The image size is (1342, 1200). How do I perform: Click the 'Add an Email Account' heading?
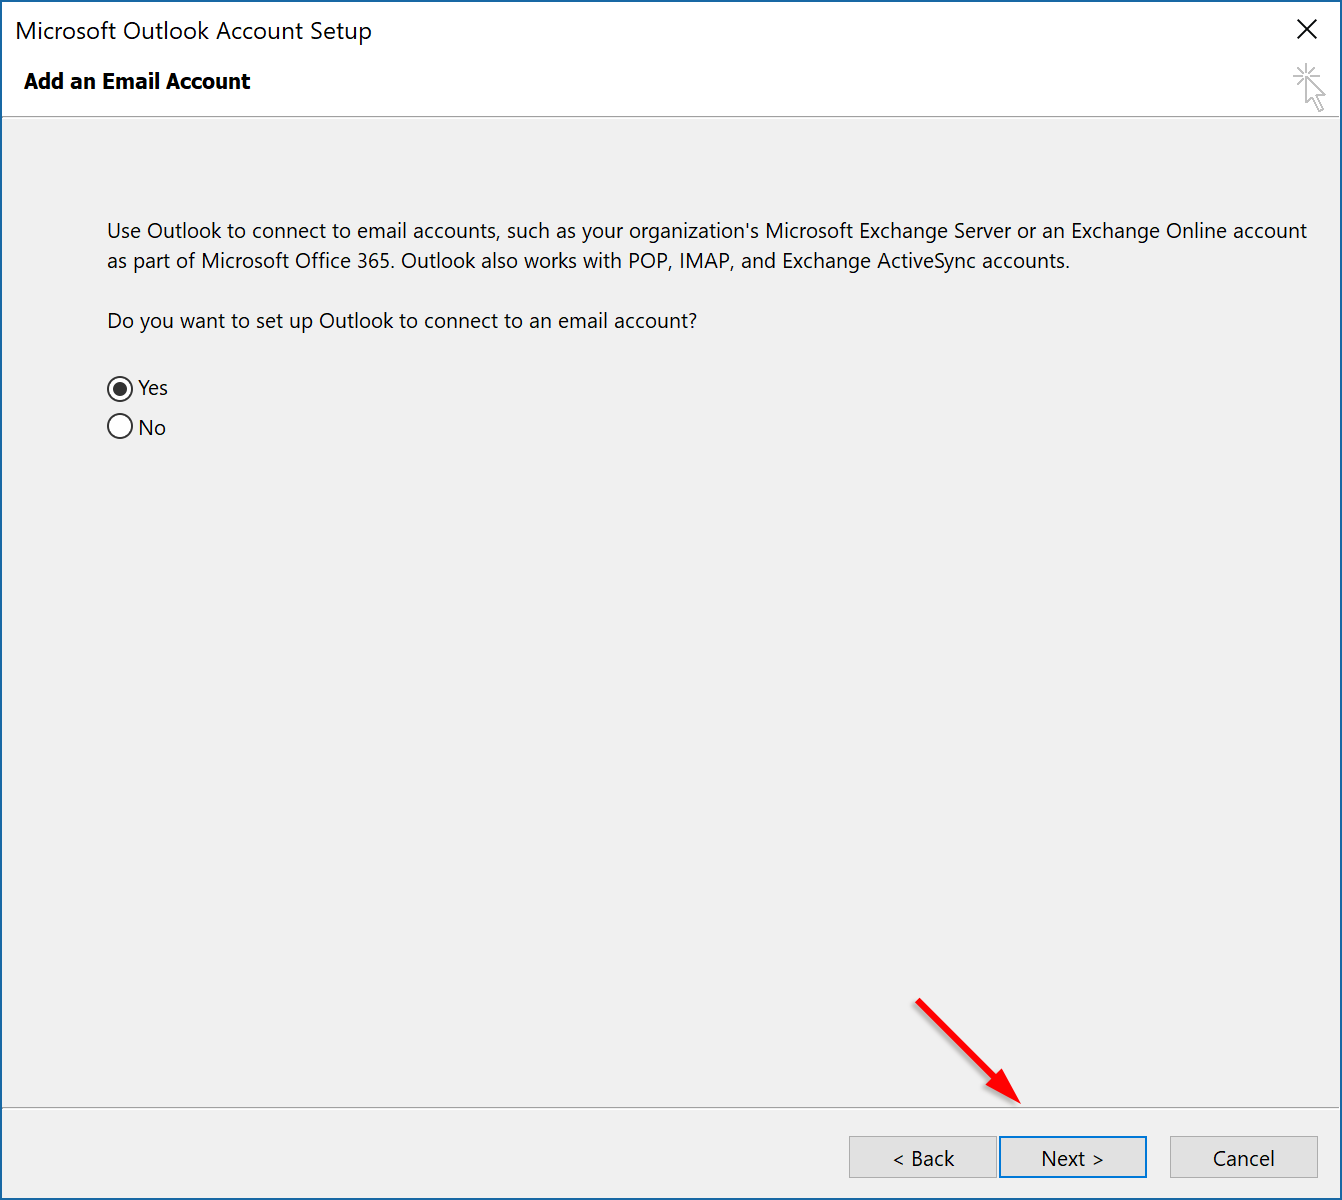[137, 82]
